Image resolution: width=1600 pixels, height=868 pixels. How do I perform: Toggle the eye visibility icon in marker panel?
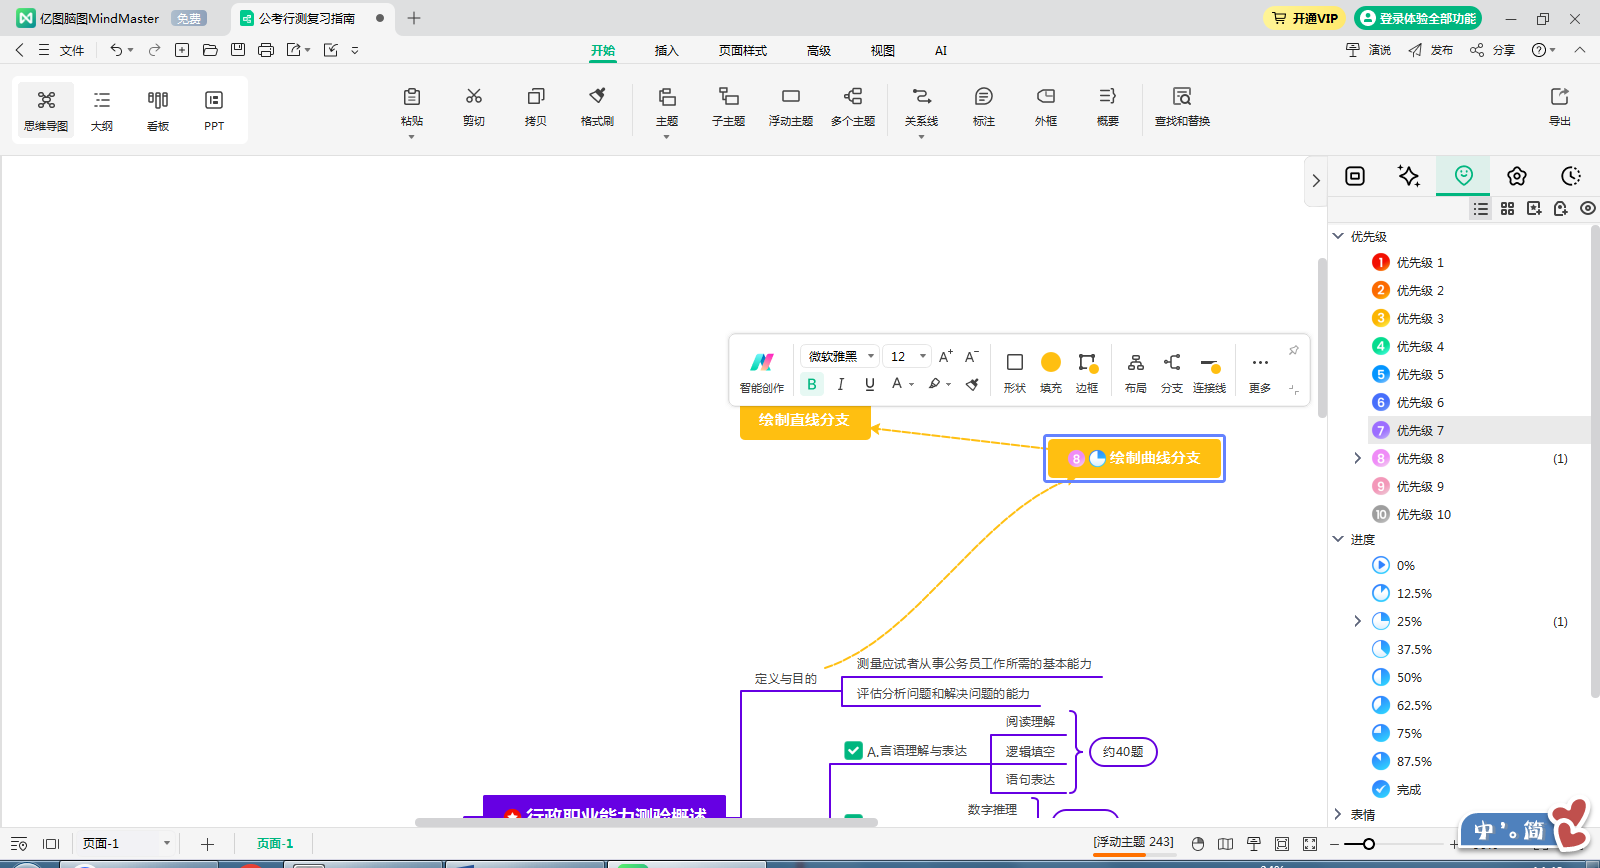pyautogui.click(x=1588, y=208)
